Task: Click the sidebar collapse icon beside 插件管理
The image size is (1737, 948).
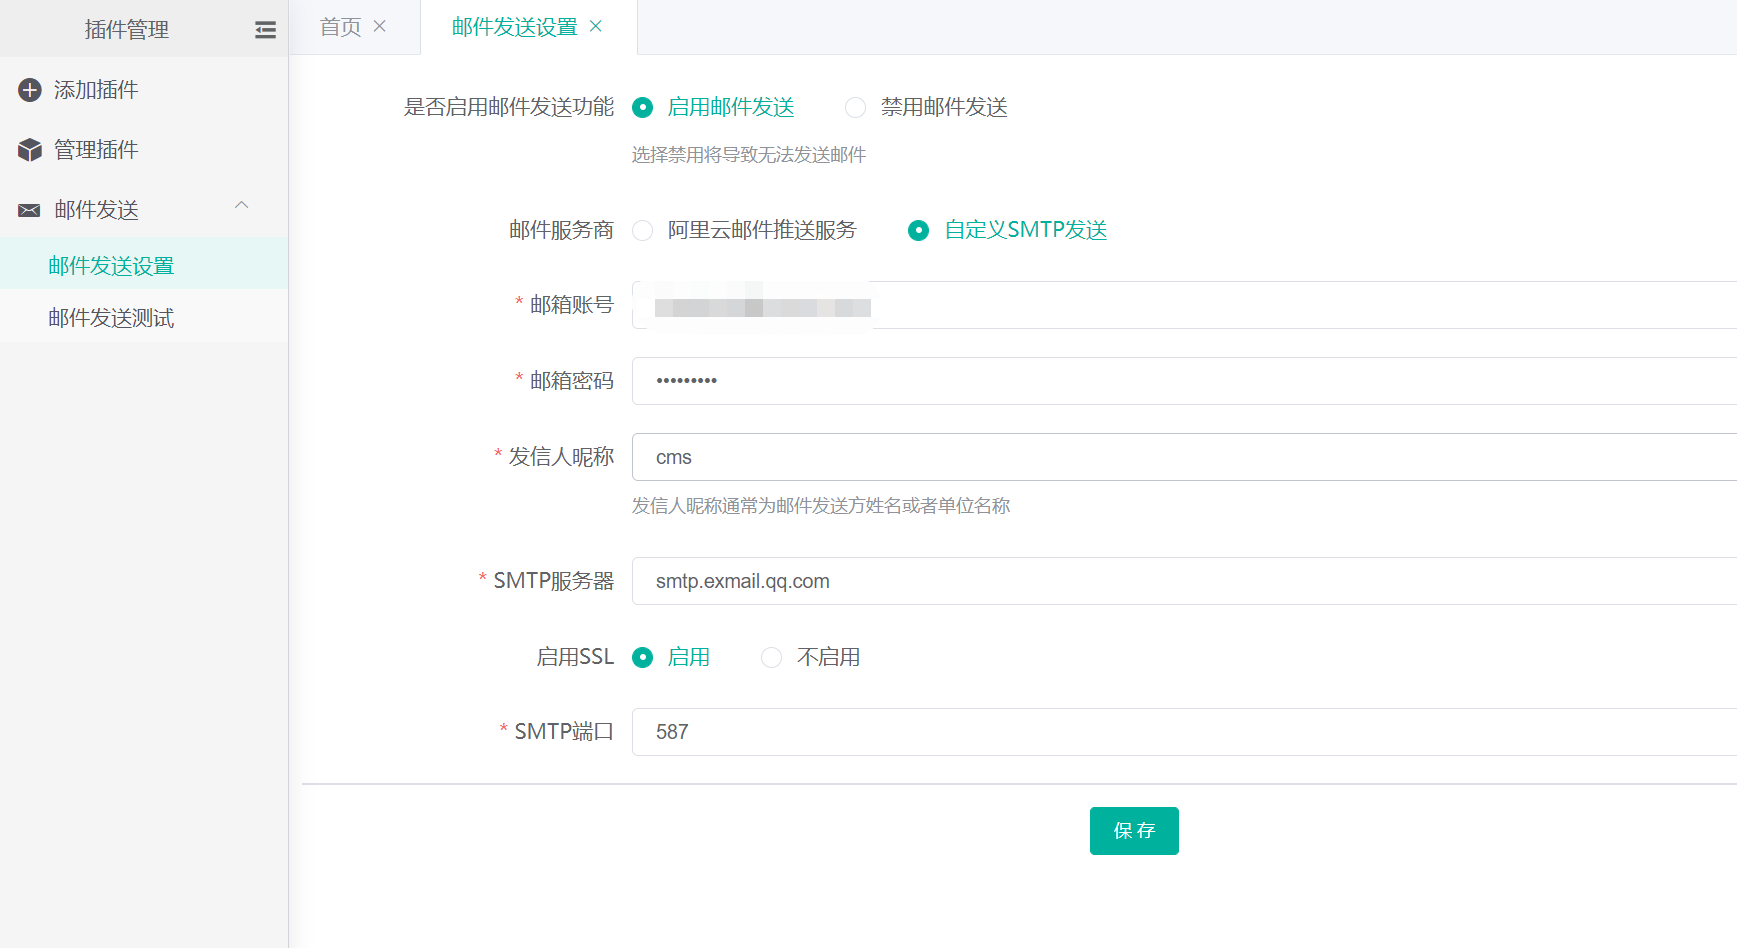Action: tap(265, 30)
